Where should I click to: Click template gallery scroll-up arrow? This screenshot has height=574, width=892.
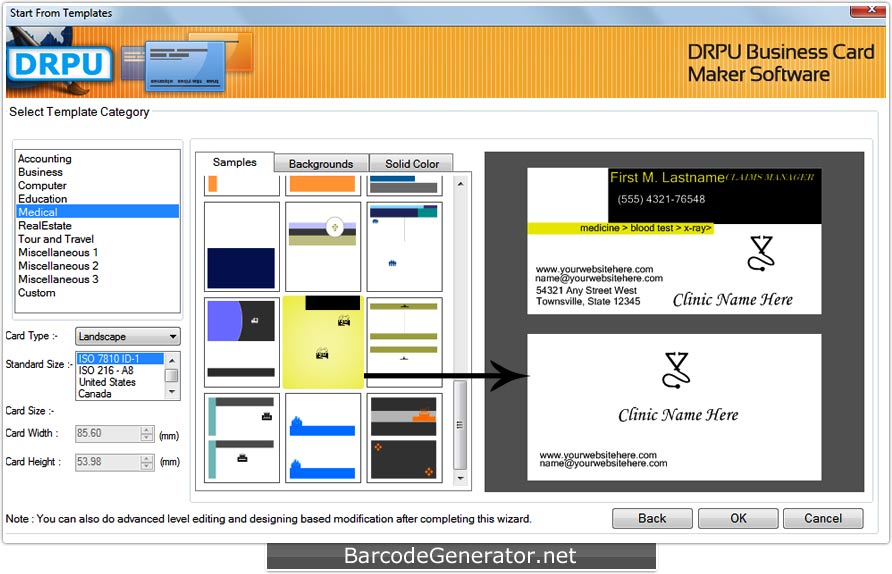(460, 184)
